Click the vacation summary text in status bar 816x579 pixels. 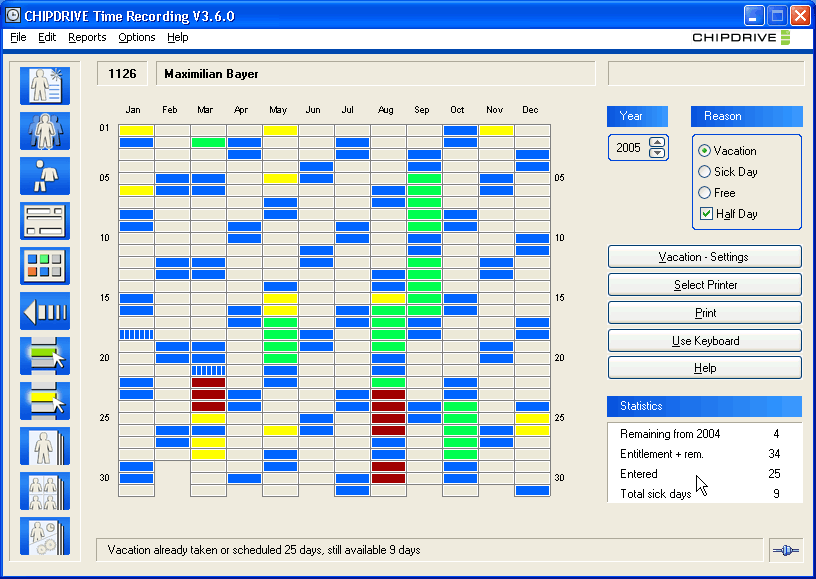tap(264, 550)
